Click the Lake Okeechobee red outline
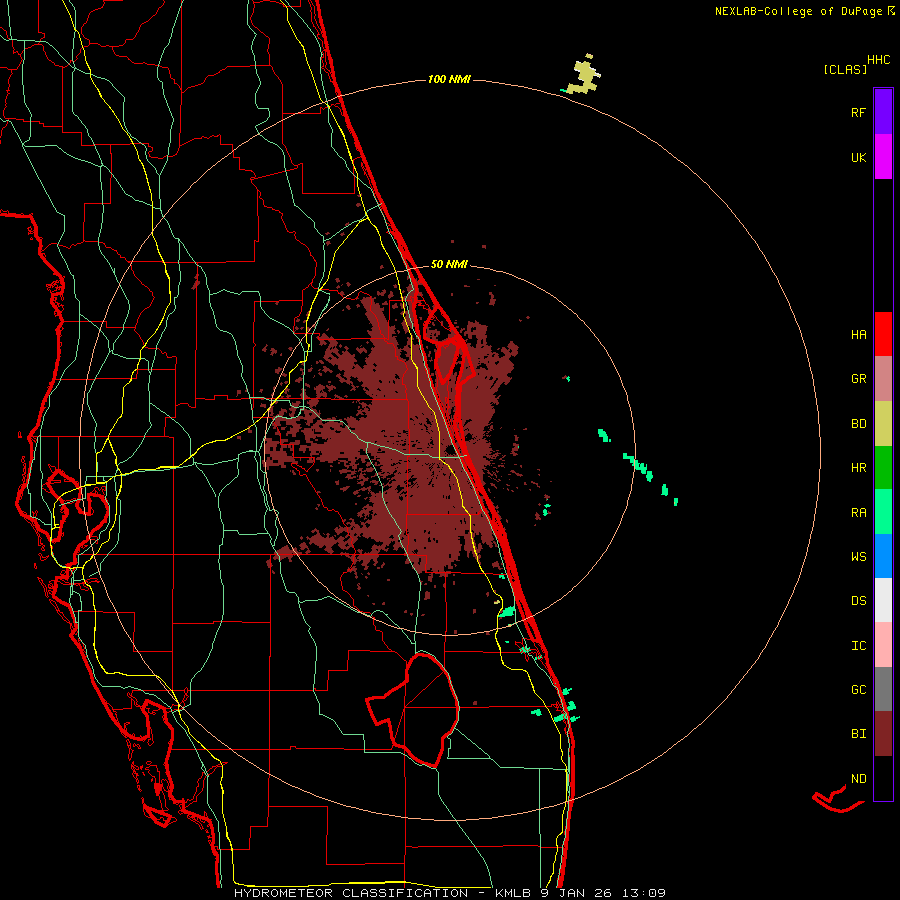 pos(413,710)
